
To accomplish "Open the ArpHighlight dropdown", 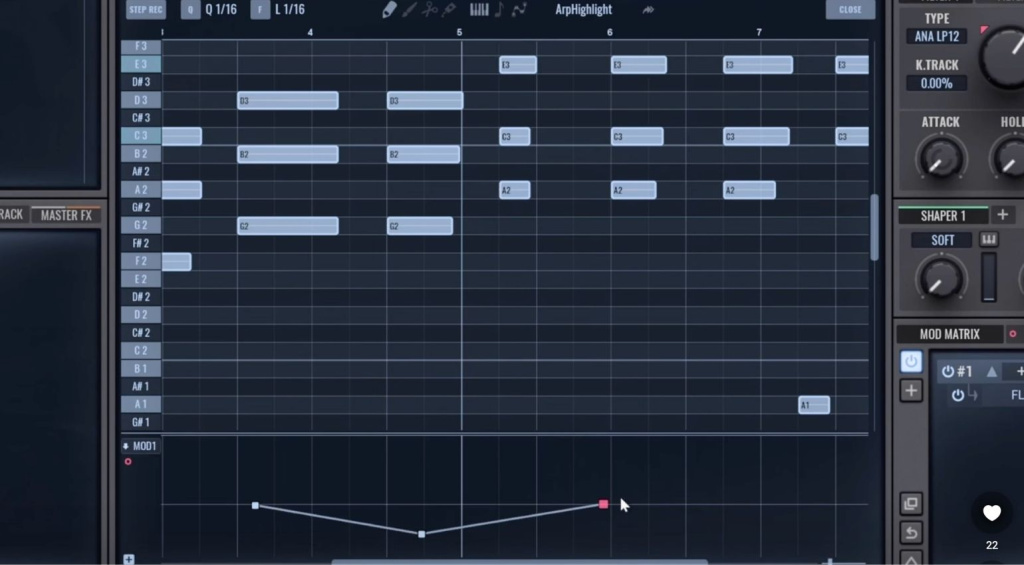I will (x=584, y=10).
